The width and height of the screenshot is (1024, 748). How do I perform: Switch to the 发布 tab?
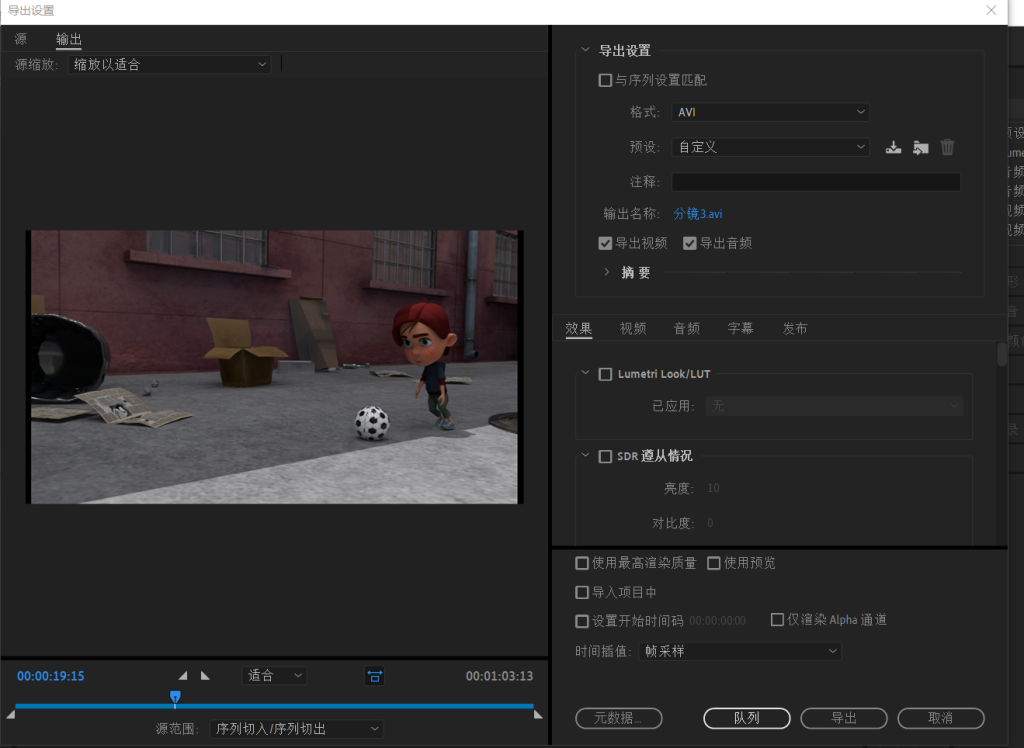[795, 329]
